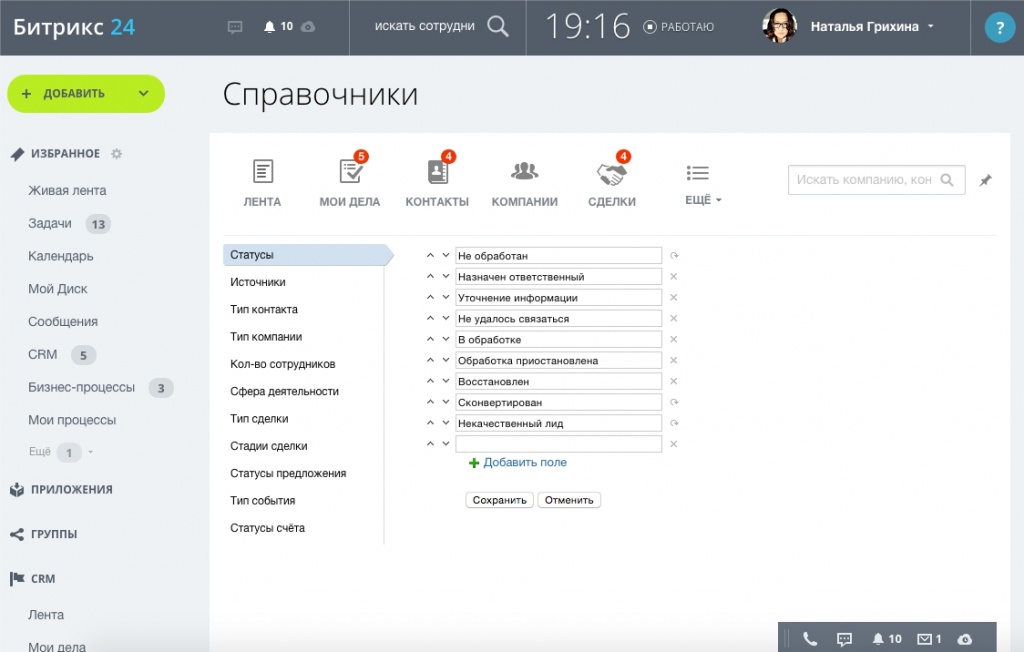Open Статусы счёта reference
Screen dimensions: 1024x652
click(x=267, y=528)
